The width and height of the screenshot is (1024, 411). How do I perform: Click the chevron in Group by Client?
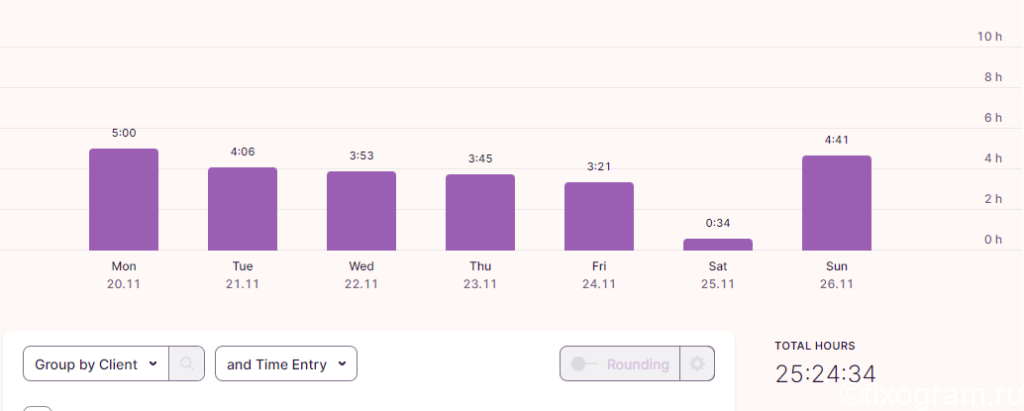coord(153,364)
